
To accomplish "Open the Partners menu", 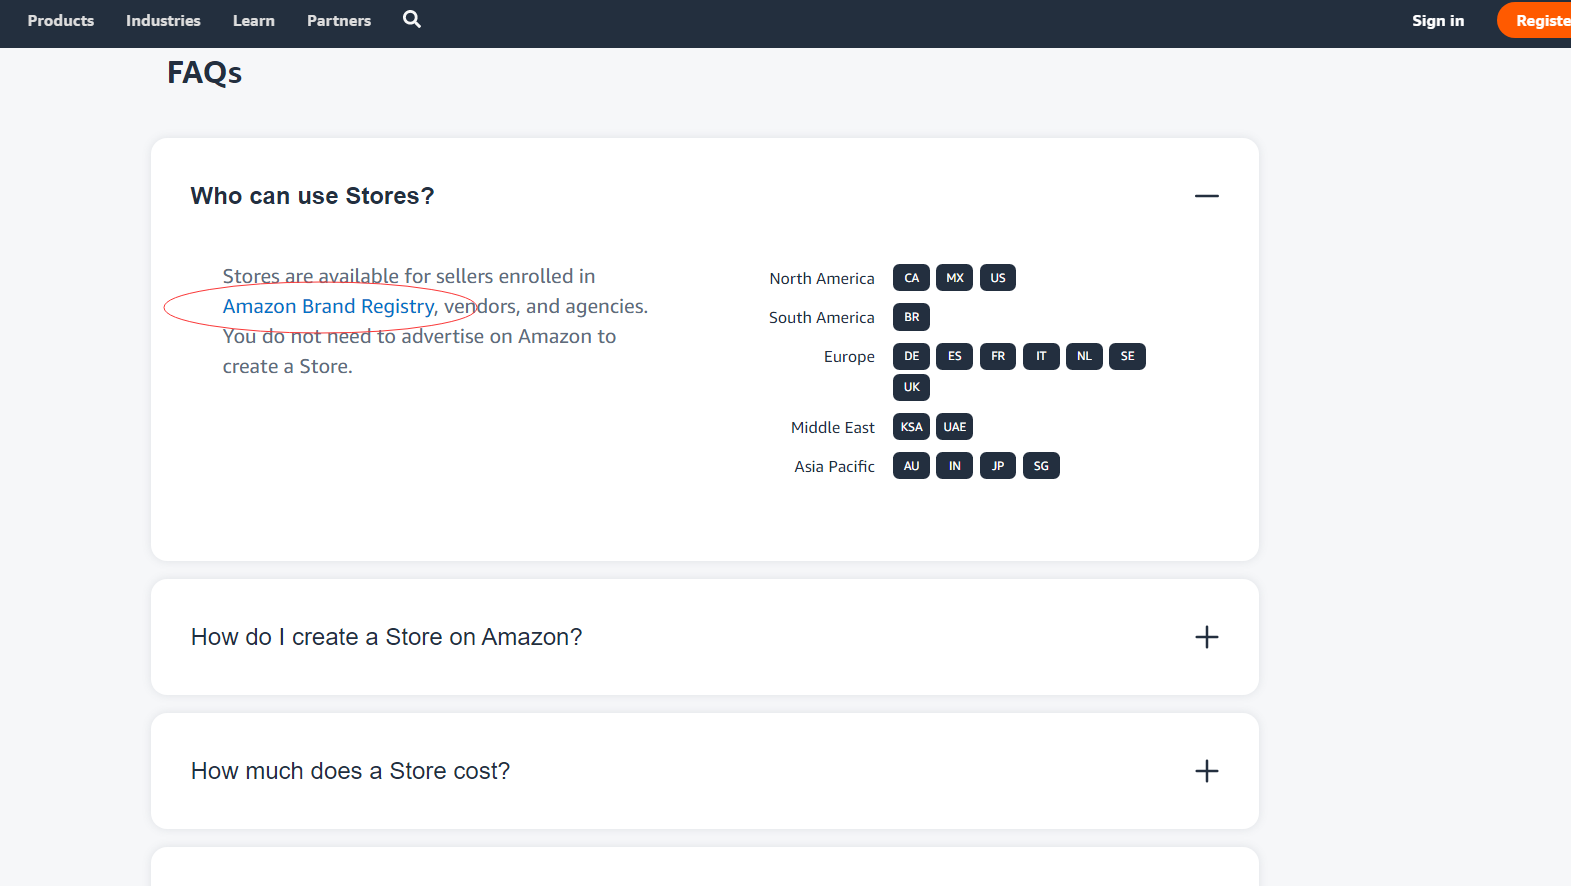I will coord(339,20).
